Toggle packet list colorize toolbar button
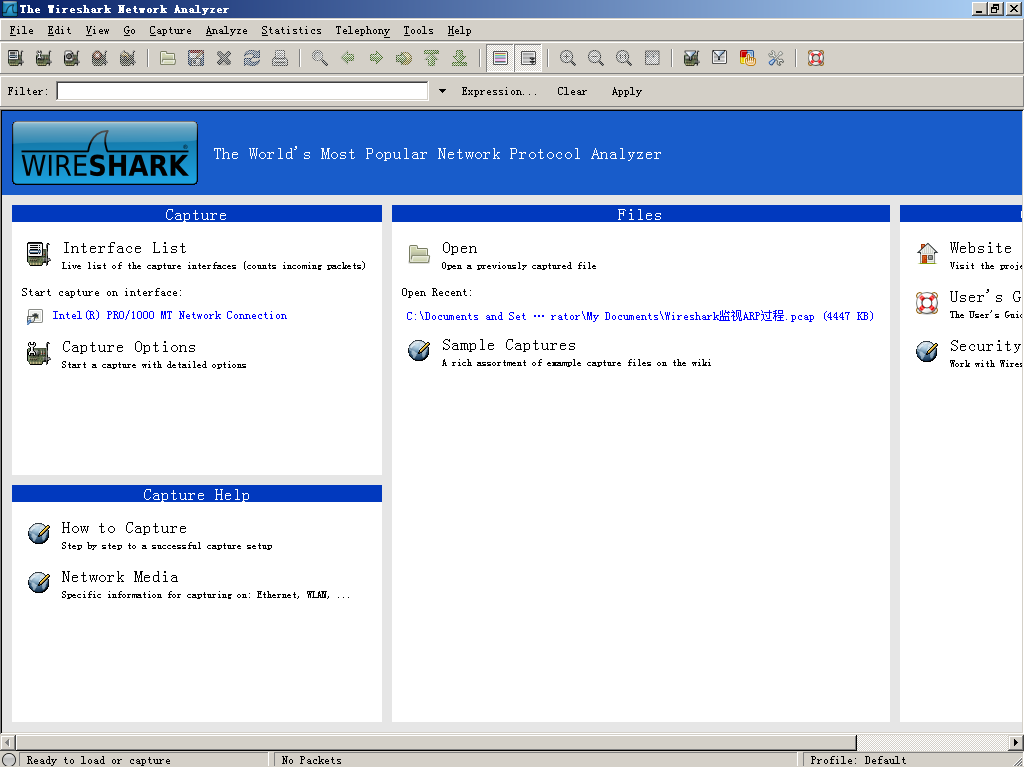Viewport: 1024px width, 768px height. coord(500,58)
